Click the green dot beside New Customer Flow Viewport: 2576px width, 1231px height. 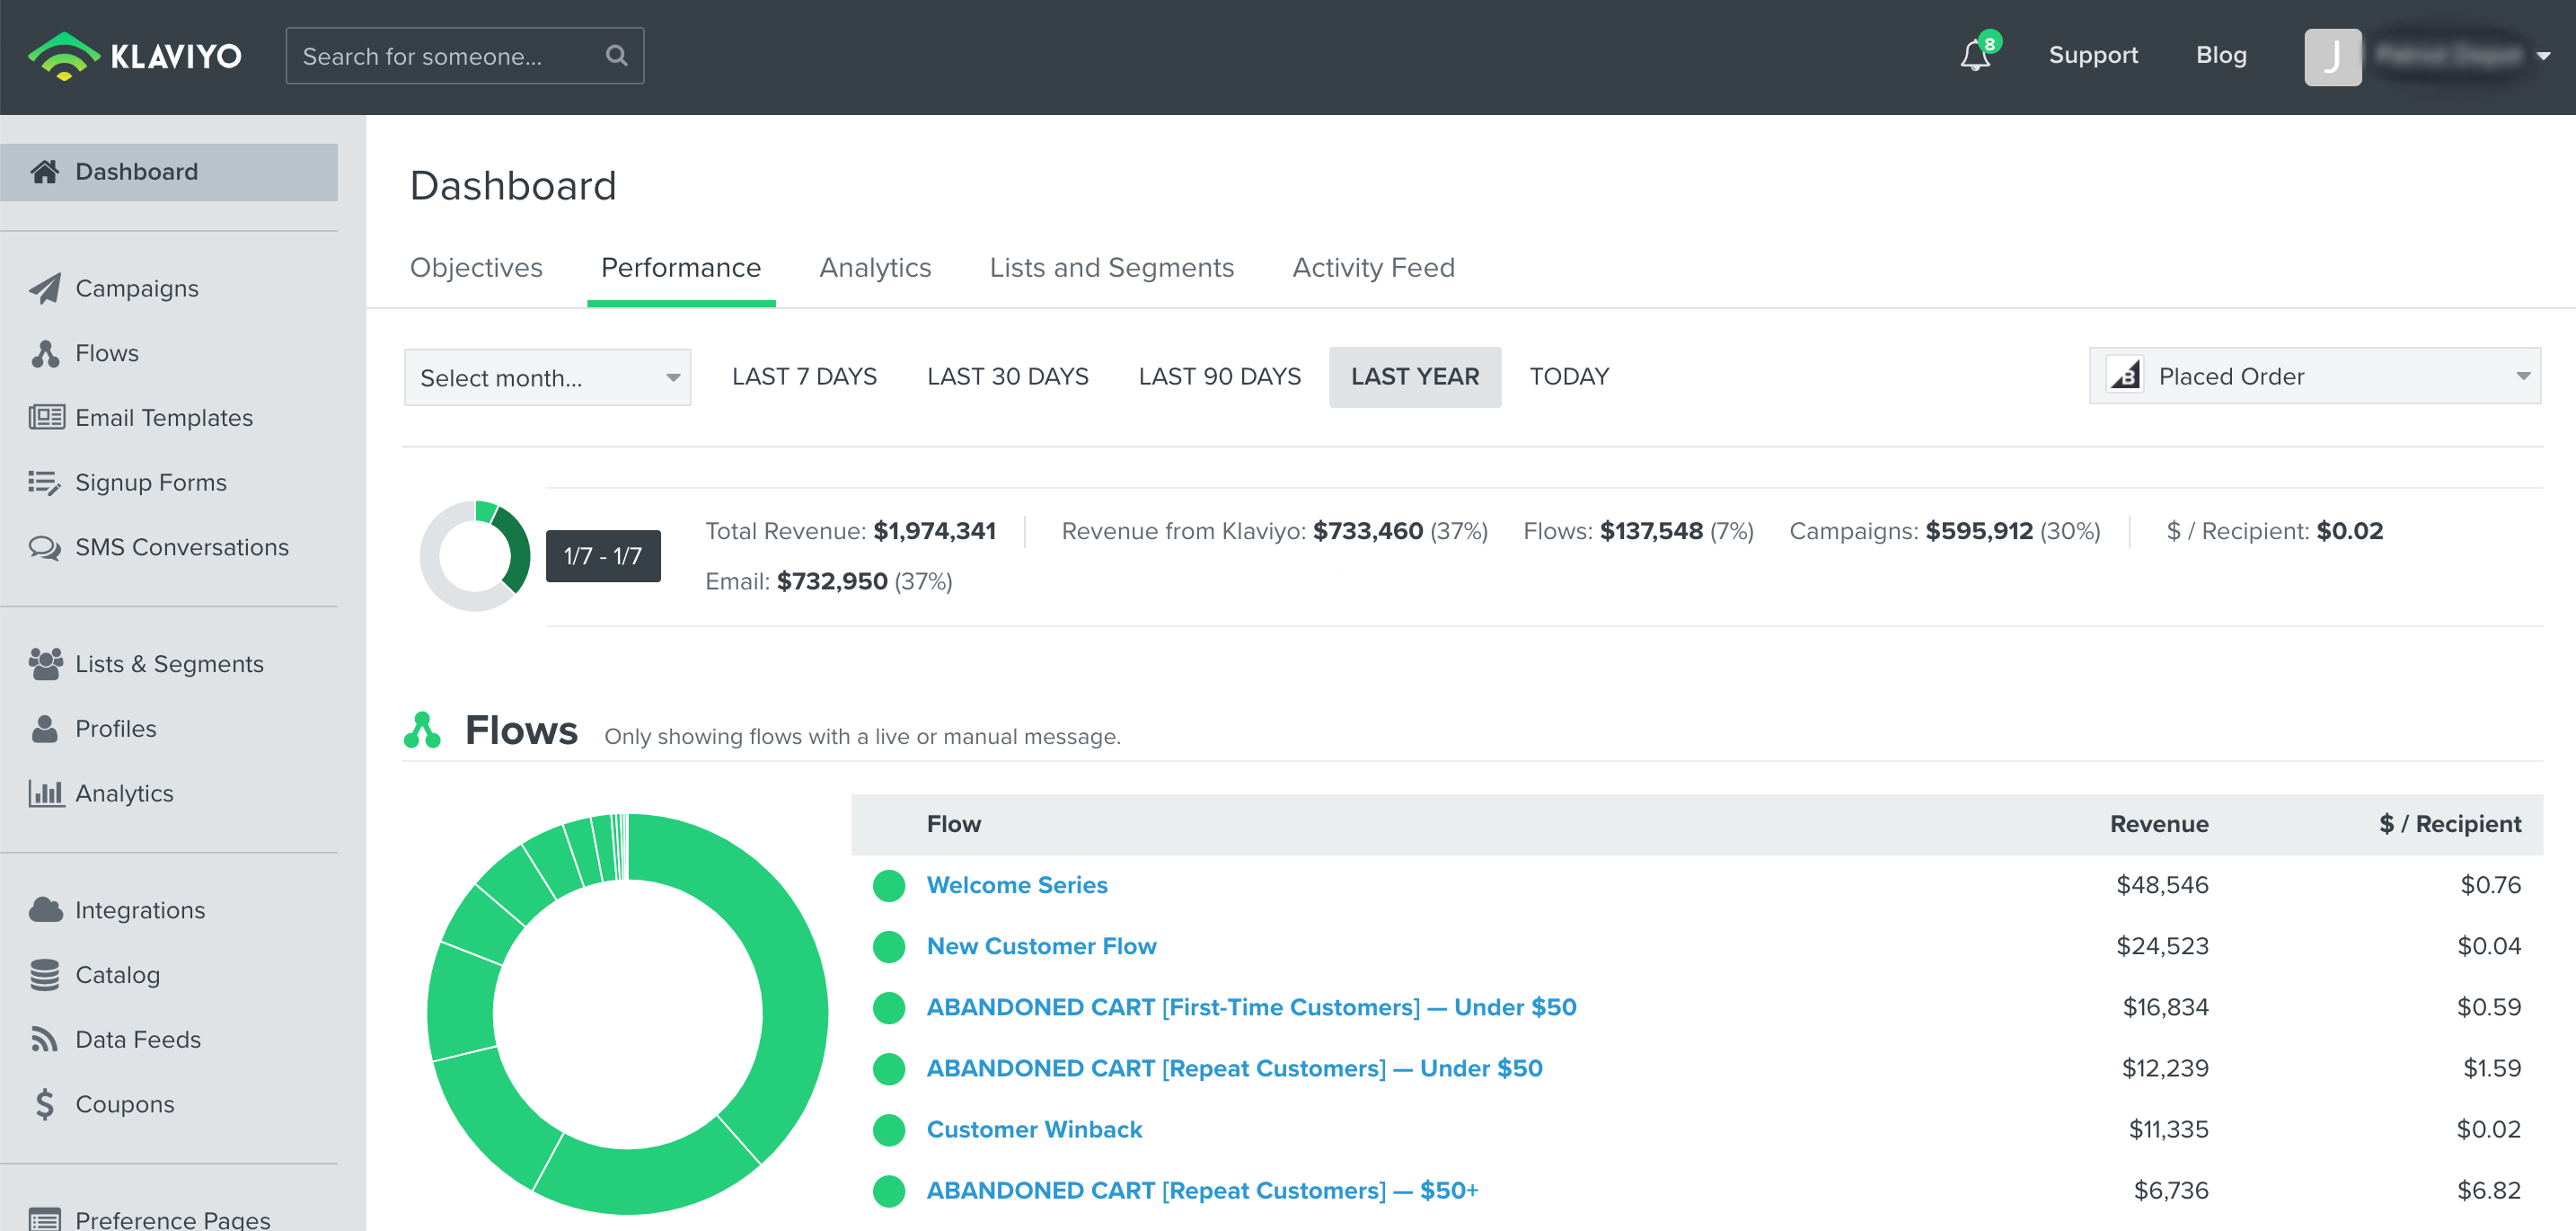tap(888, 946)
